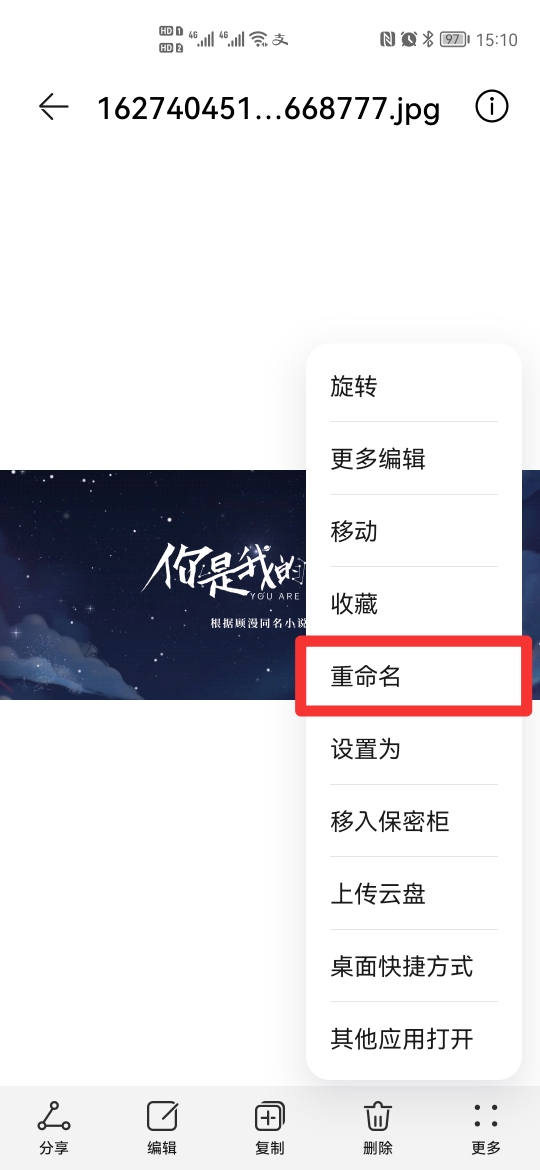Tap Bluetooth icon in status bar
The width and height of the screenshot is (540, 1170).
tap(428, 39)
